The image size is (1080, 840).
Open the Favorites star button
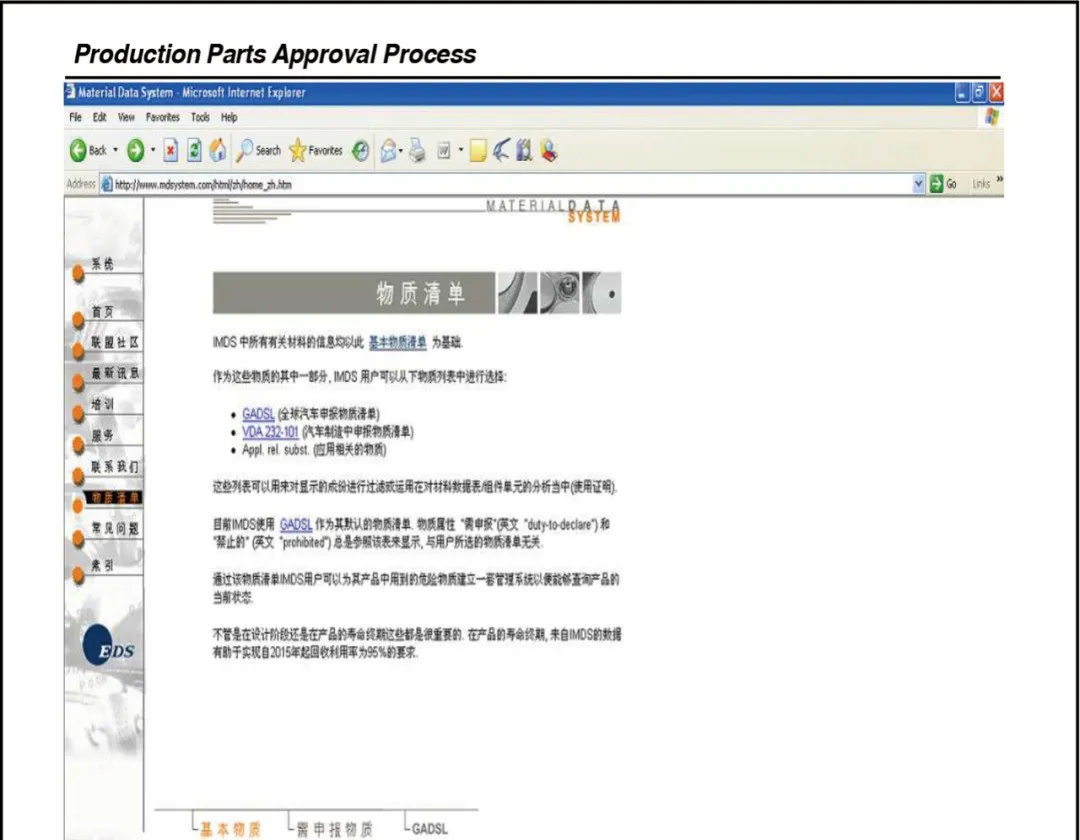click(315, 150)
